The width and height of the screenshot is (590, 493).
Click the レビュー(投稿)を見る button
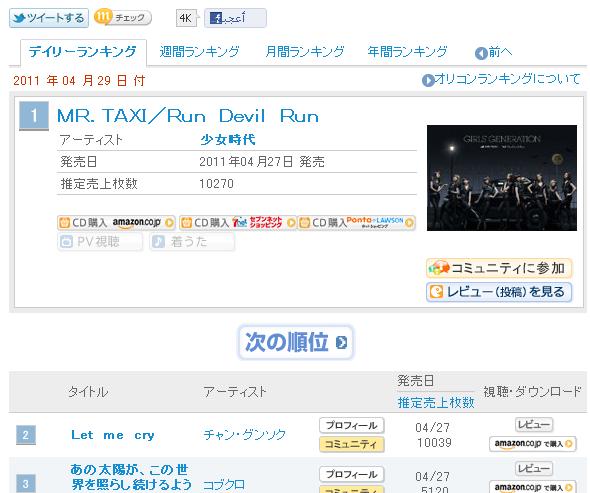pos(499,292)
